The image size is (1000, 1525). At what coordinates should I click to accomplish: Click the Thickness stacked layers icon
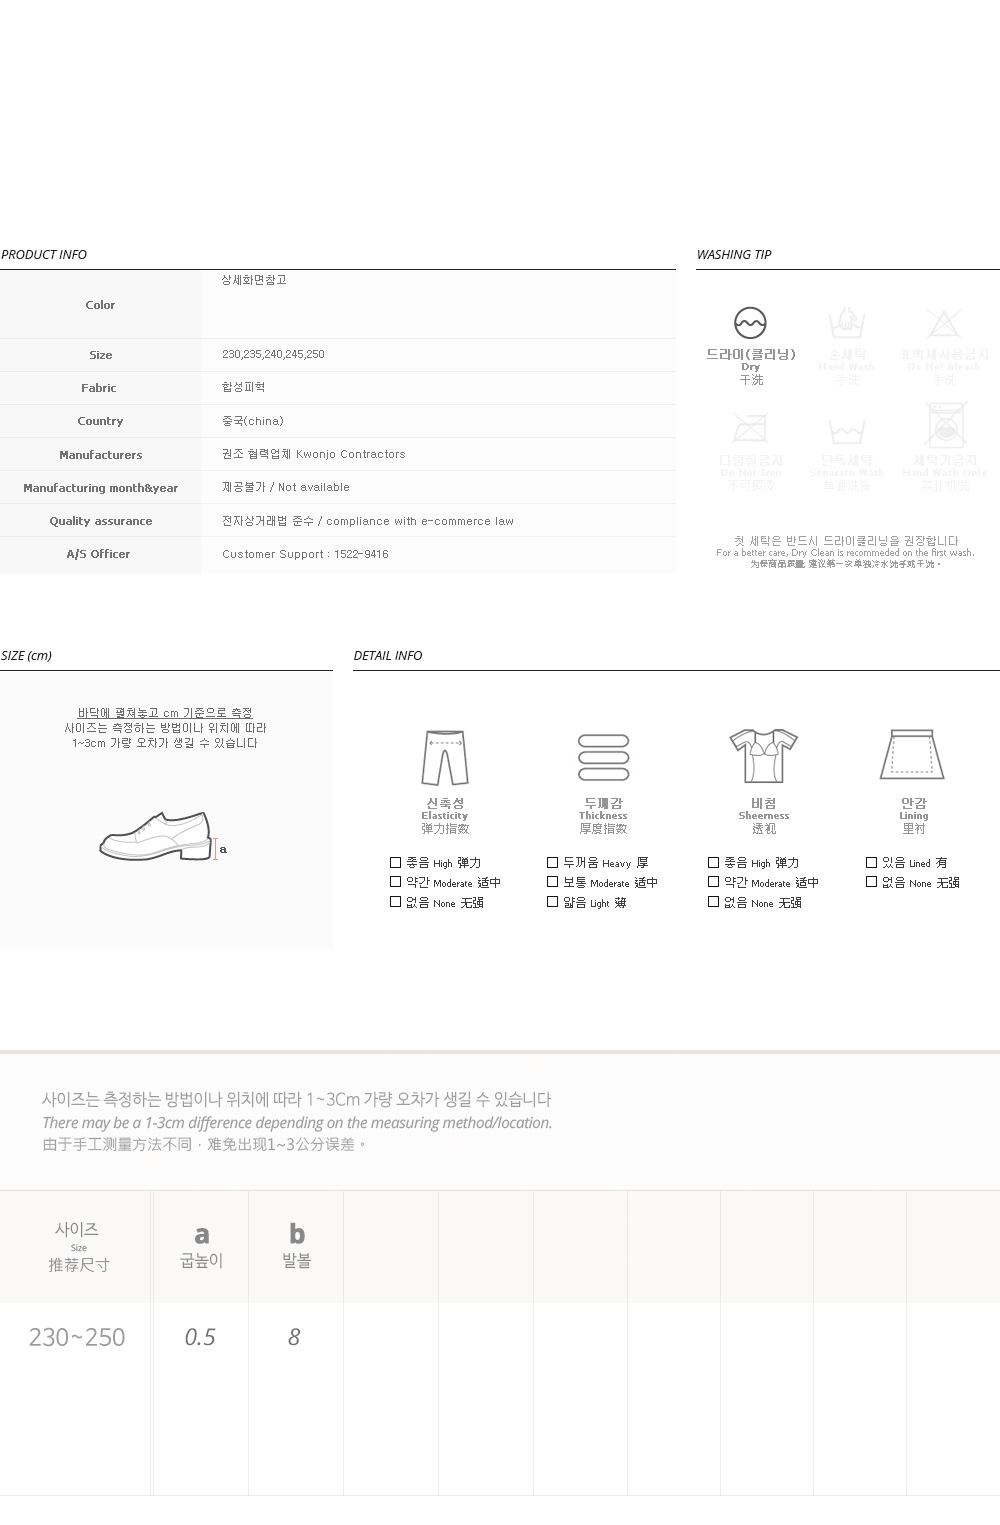tap(604, 757)
